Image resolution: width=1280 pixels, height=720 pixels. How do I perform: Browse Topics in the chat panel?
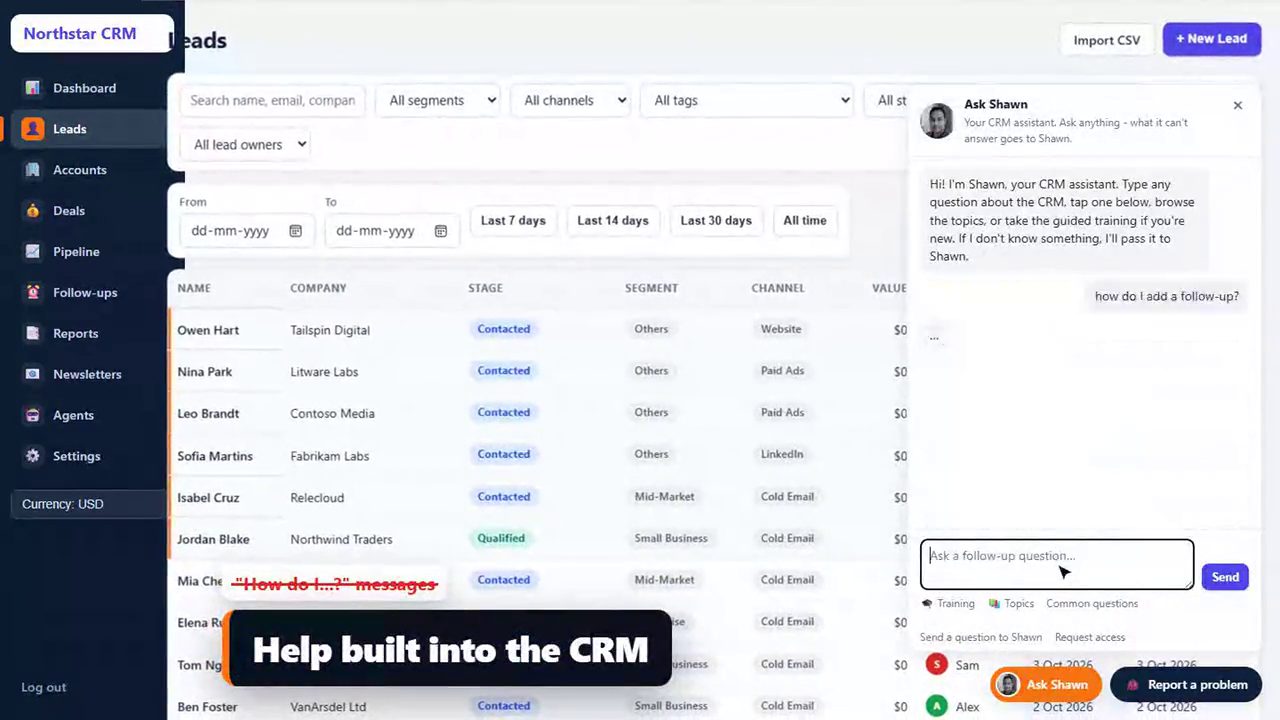1011,604
